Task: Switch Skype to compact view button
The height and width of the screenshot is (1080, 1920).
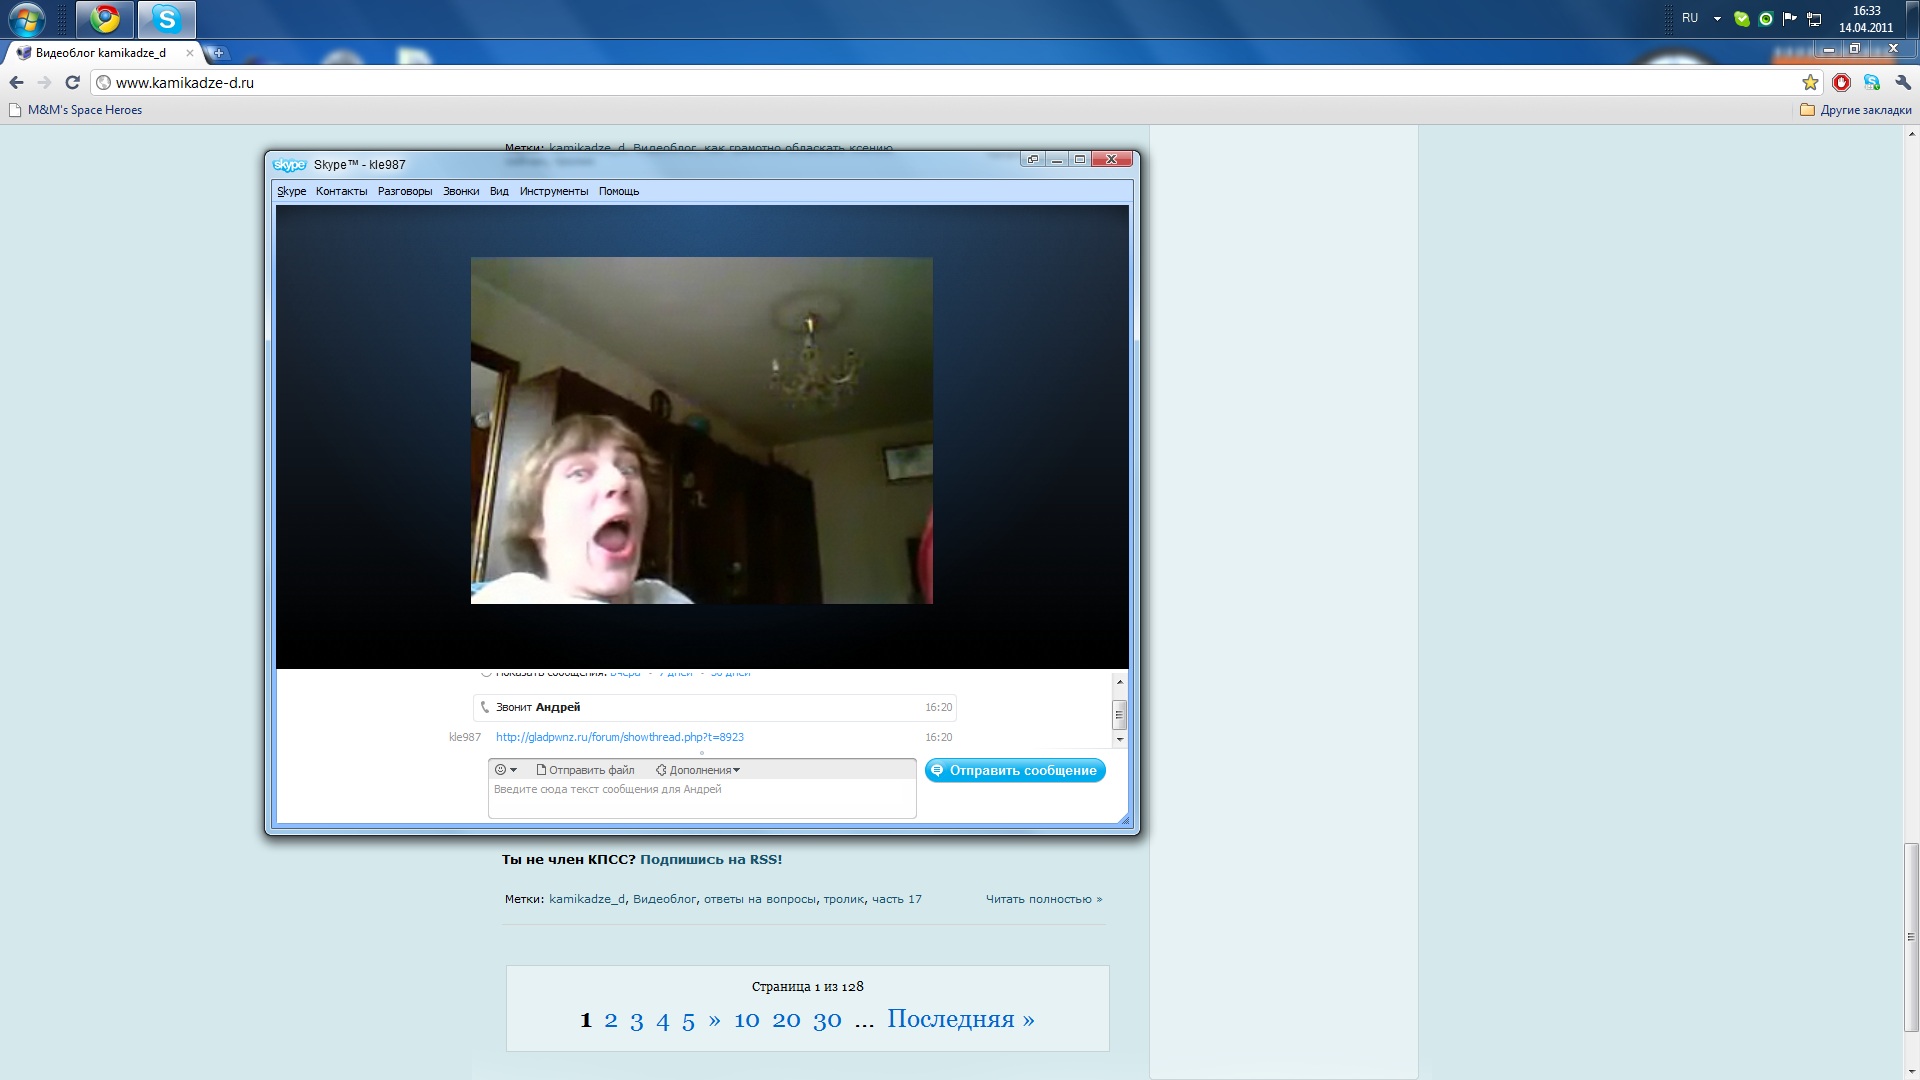Action: pos(1033,159)
